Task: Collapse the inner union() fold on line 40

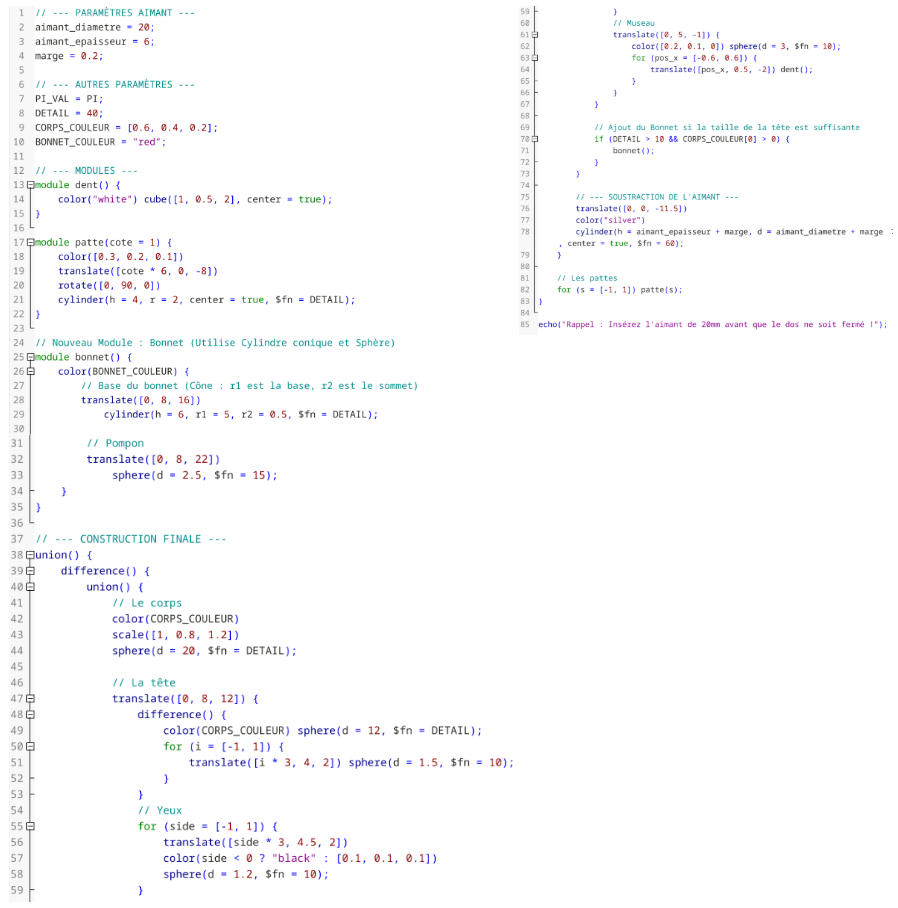Action: pyautogui.click(x=31, y=587)
